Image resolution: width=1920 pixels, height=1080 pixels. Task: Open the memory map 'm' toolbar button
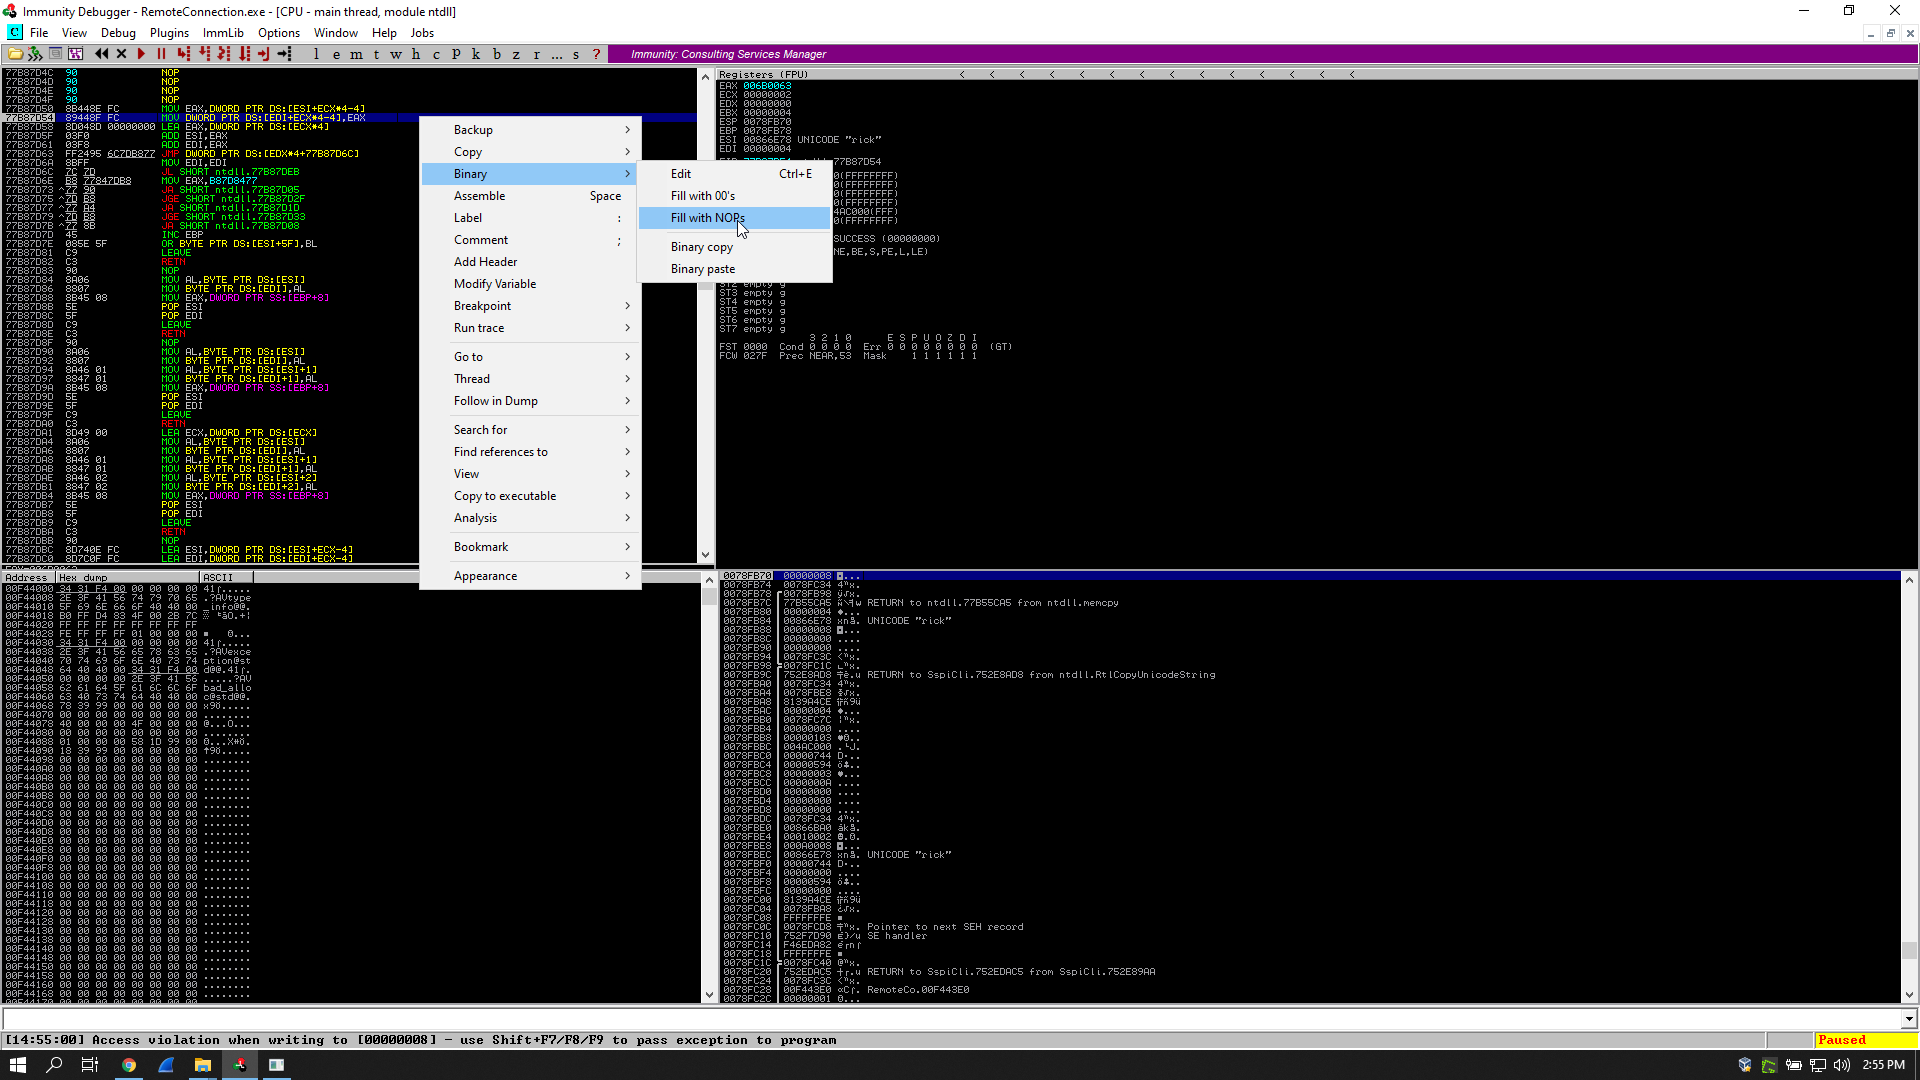356,54
